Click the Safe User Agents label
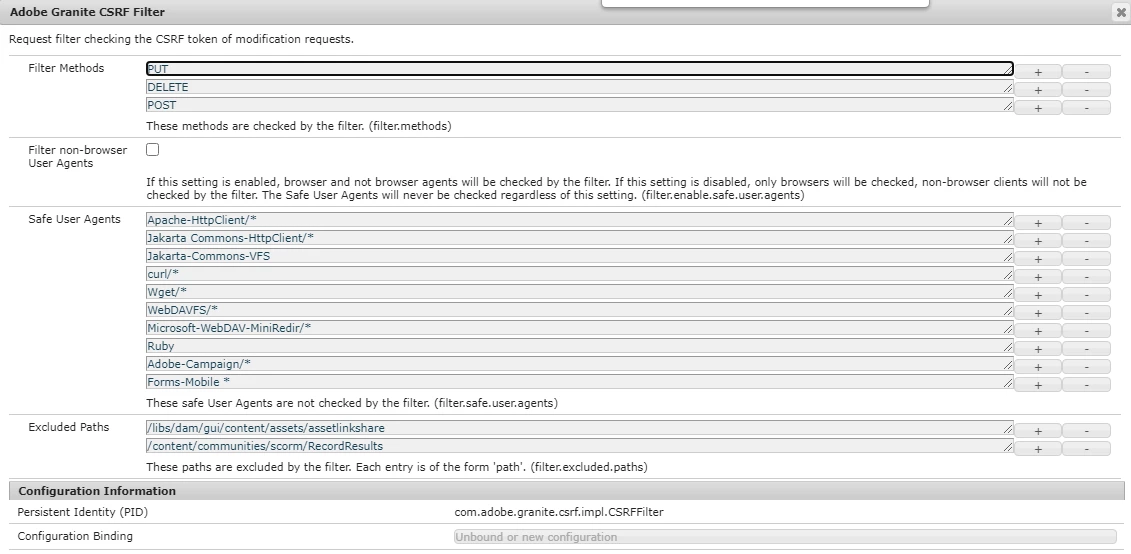The height and width of the screenshot is (554, 1131). tap(74, 219)
